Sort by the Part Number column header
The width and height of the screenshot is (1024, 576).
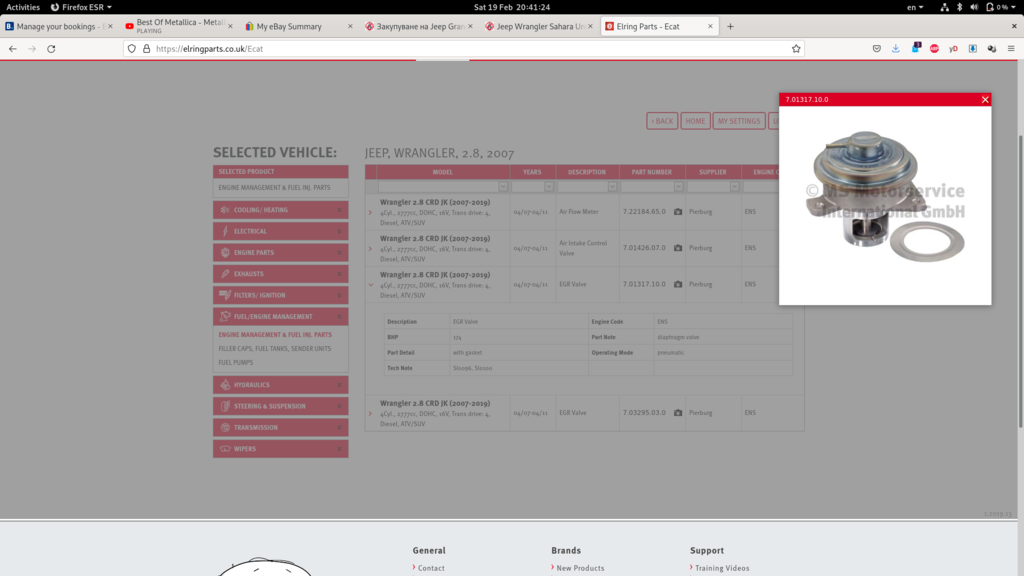click(x=651, y=172)
